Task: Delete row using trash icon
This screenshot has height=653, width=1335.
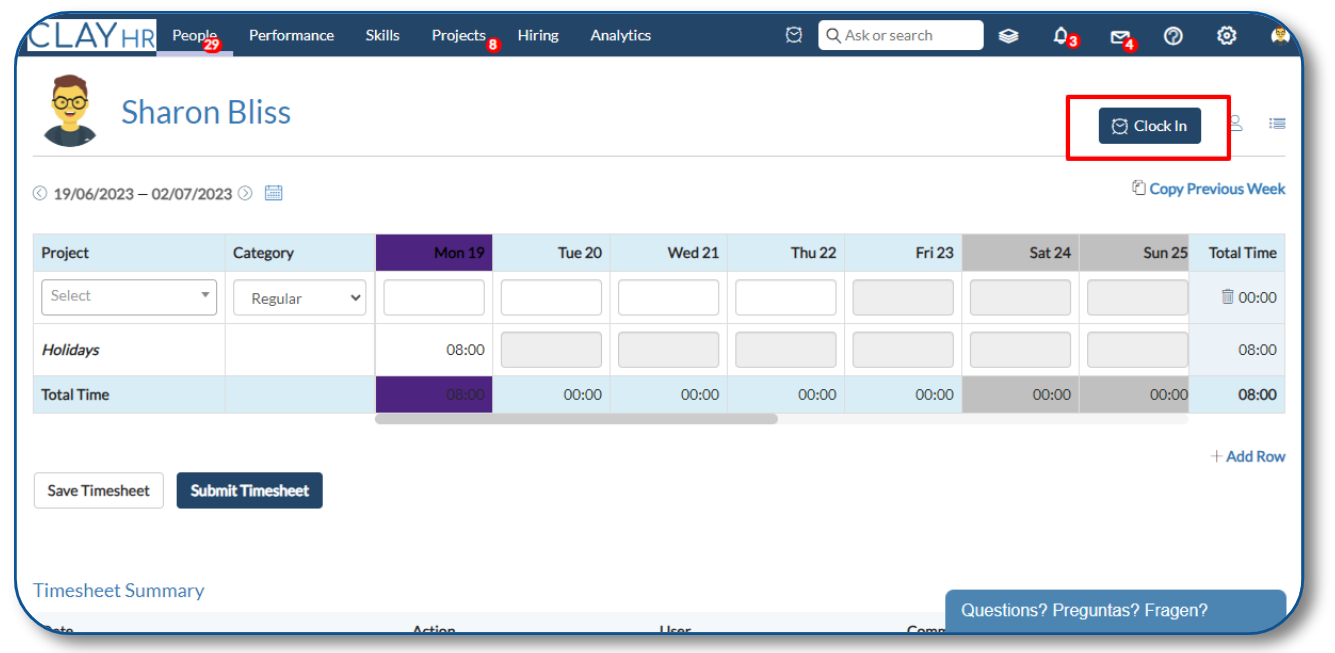Action: tap(1227, 297)
